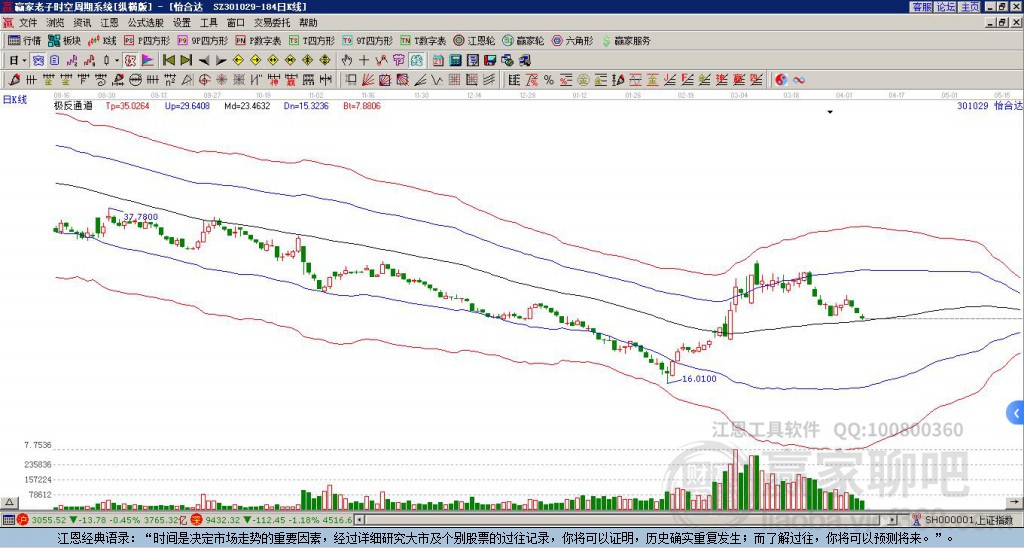Viewport: 1024px width, 548px height.
Task: Select the red pencil drawing tool
Action: [x=14, y=80]
